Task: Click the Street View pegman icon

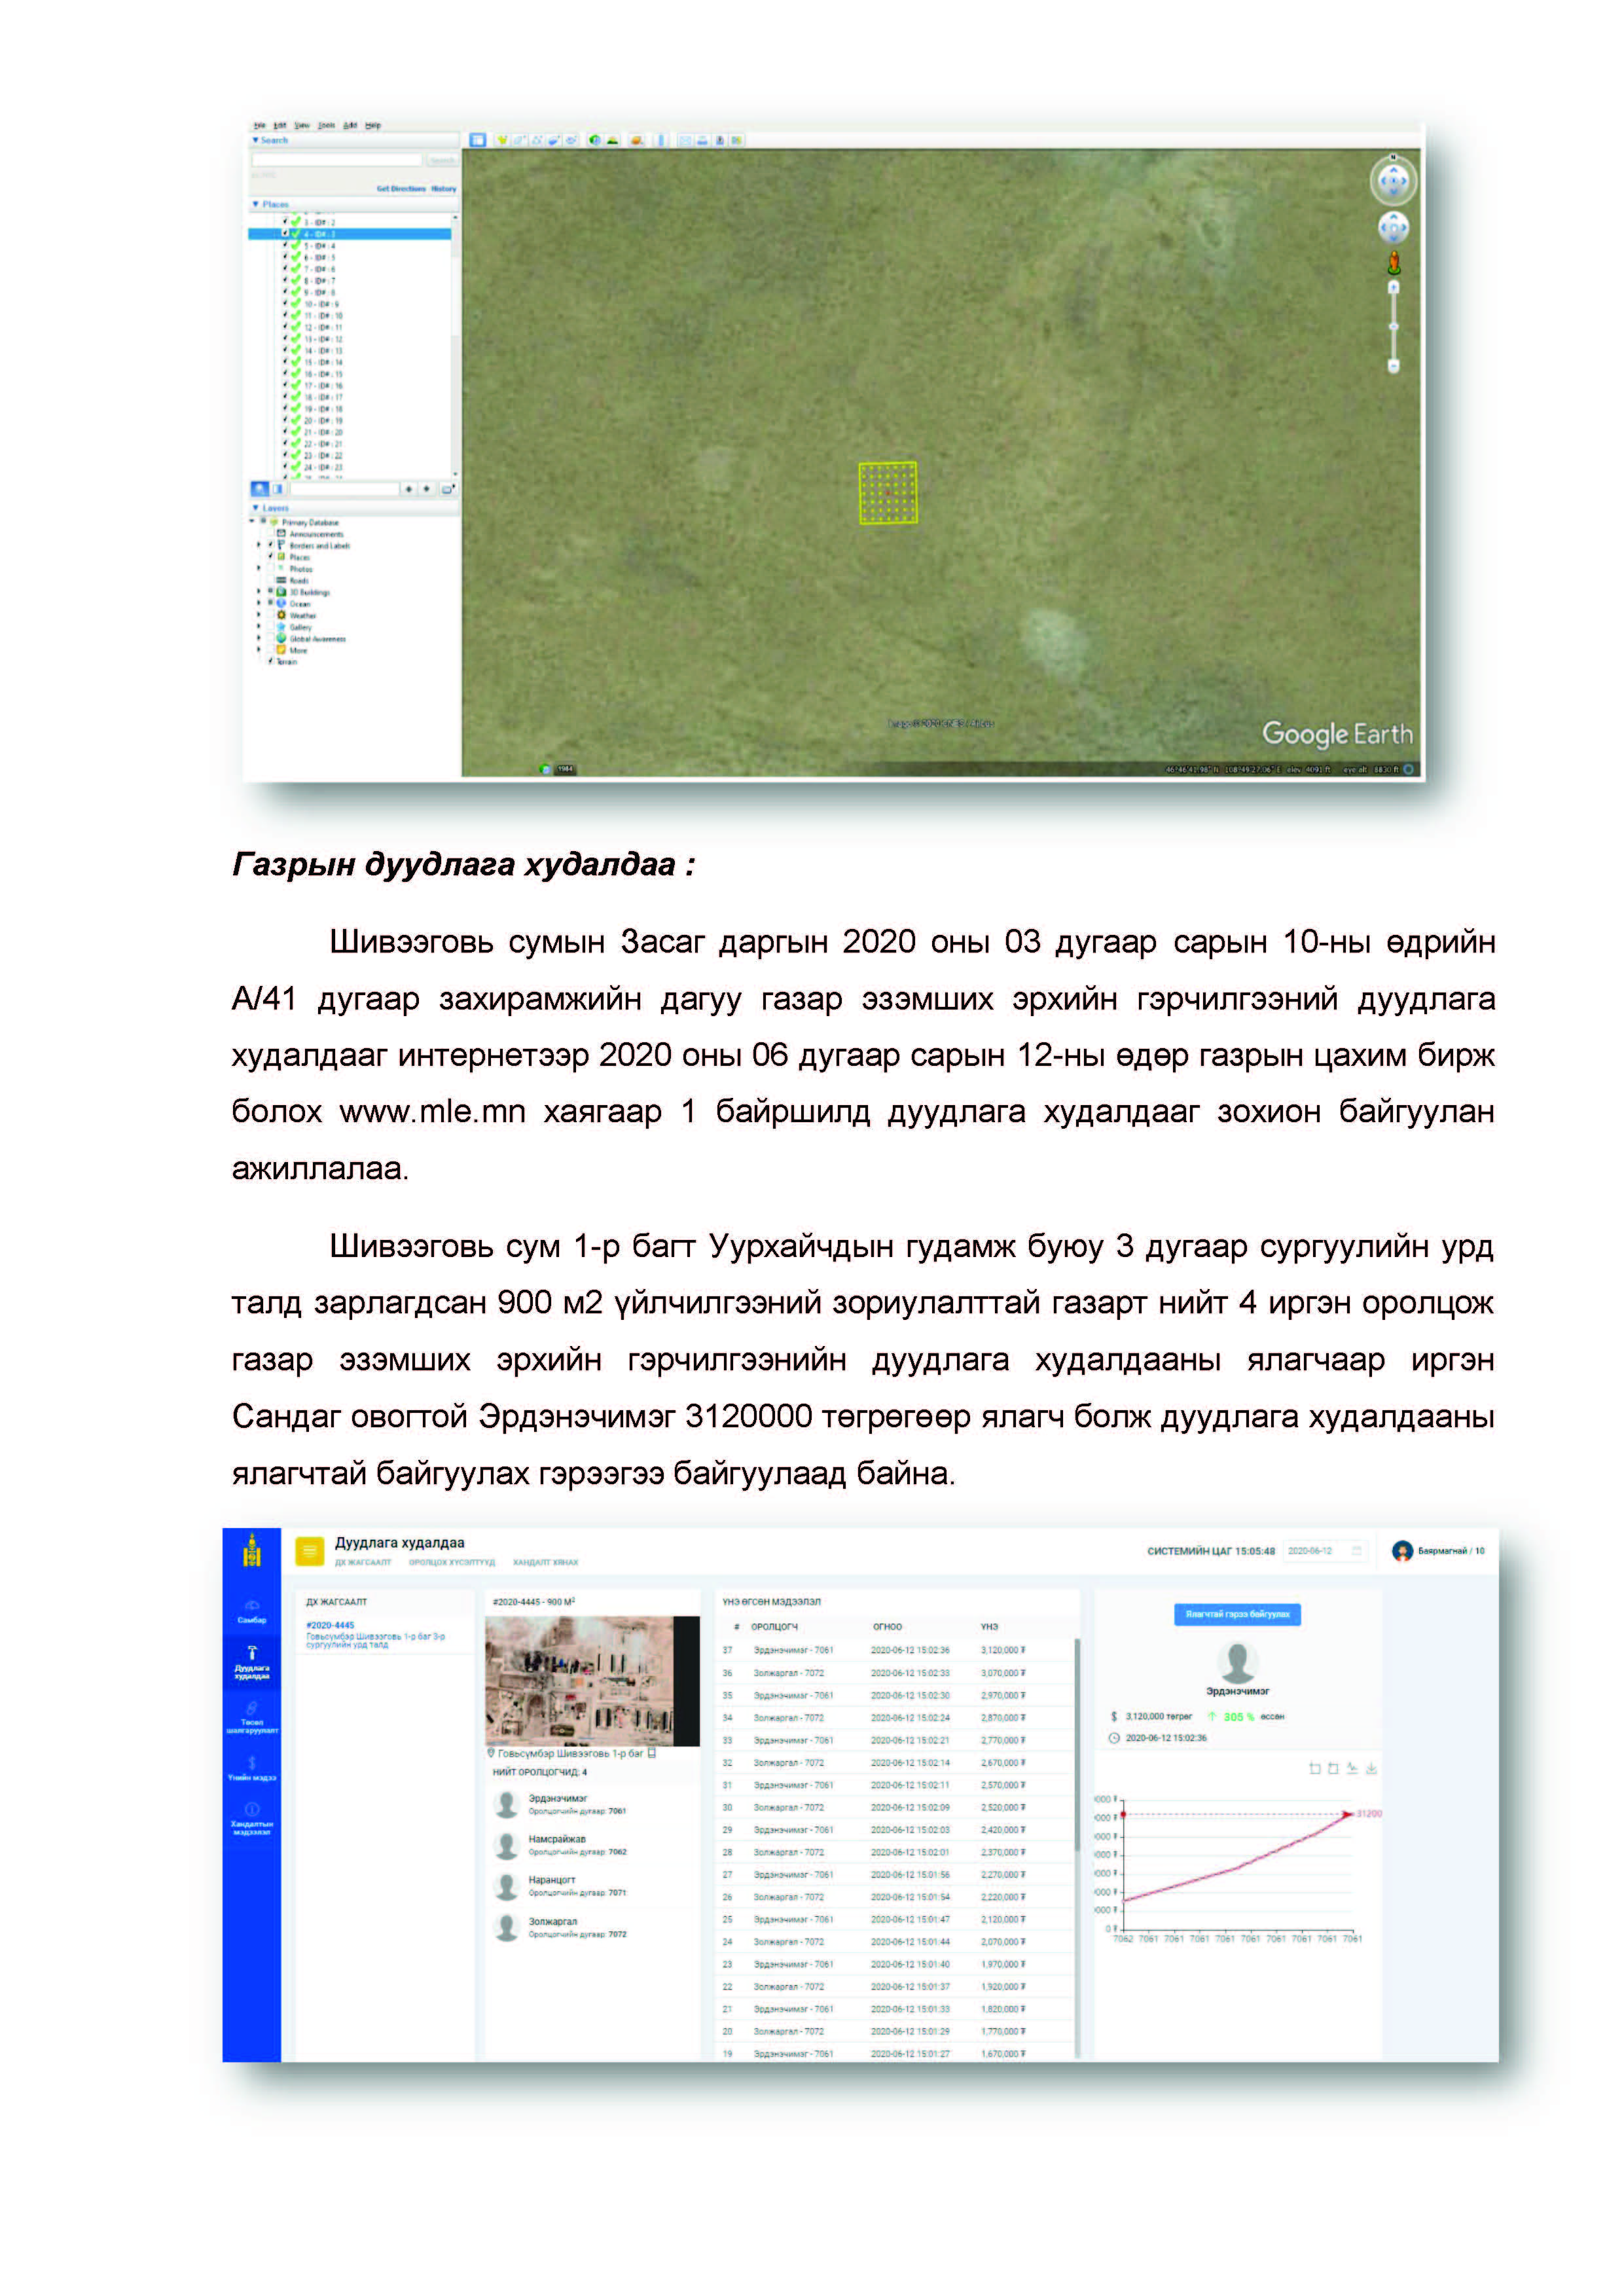Action: coord(1393,264)
